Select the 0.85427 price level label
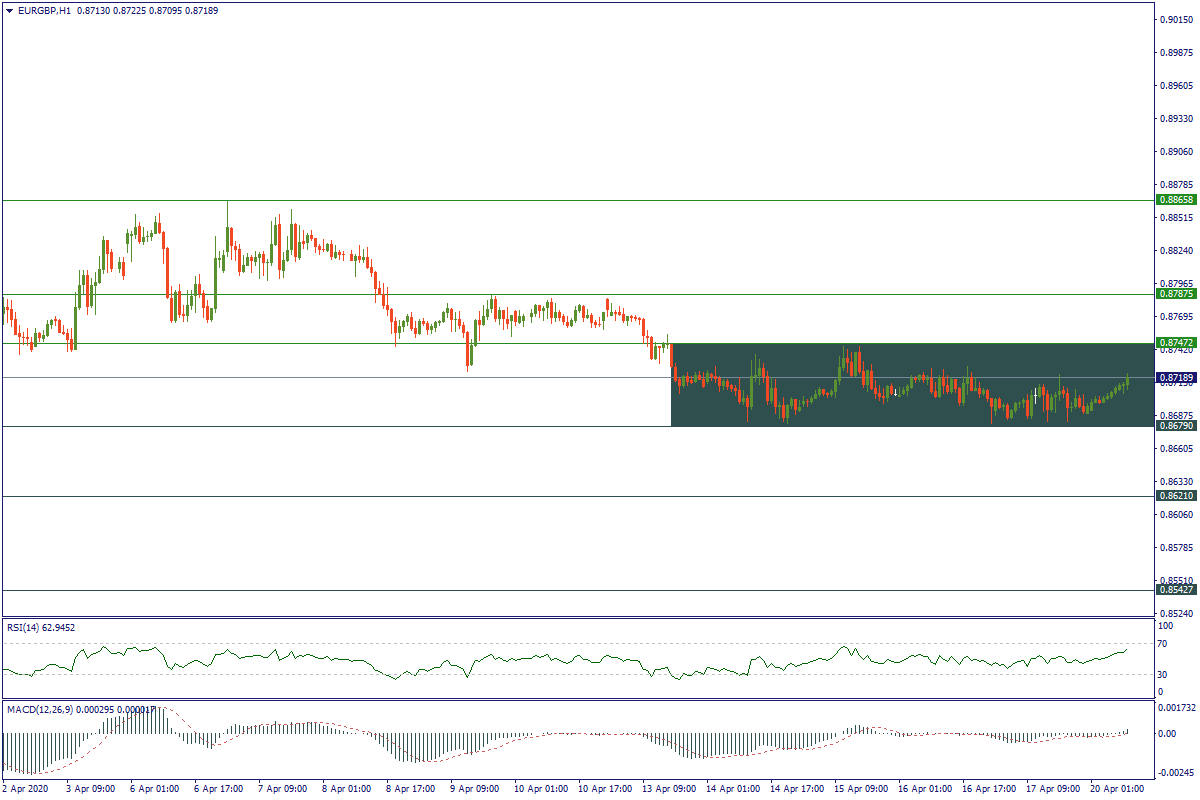This screenshot has height=800, width=1200. [1176, 590]
